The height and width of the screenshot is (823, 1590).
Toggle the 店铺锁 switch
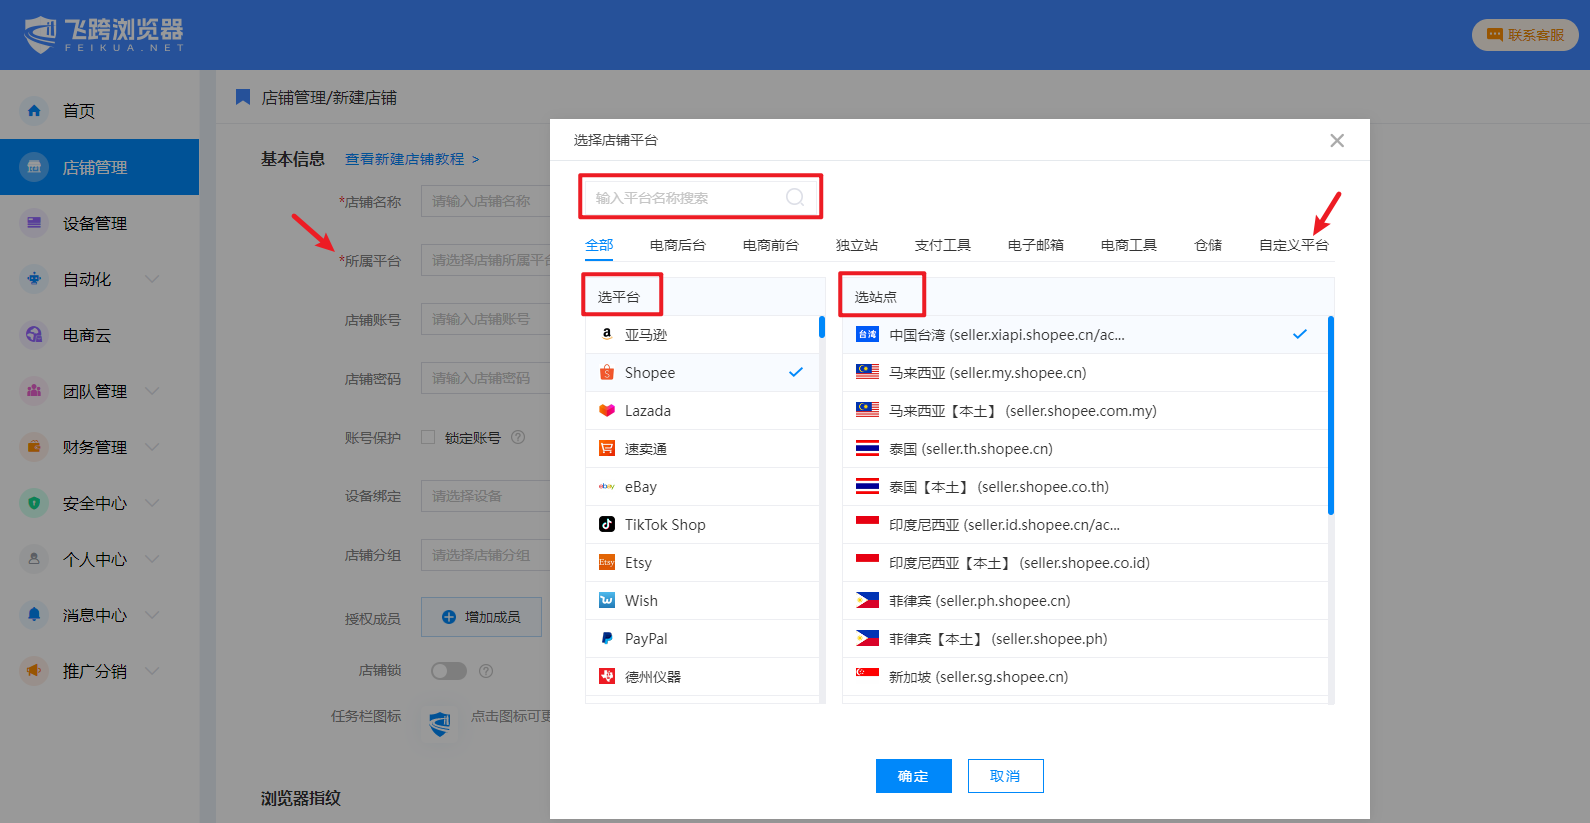449,671
